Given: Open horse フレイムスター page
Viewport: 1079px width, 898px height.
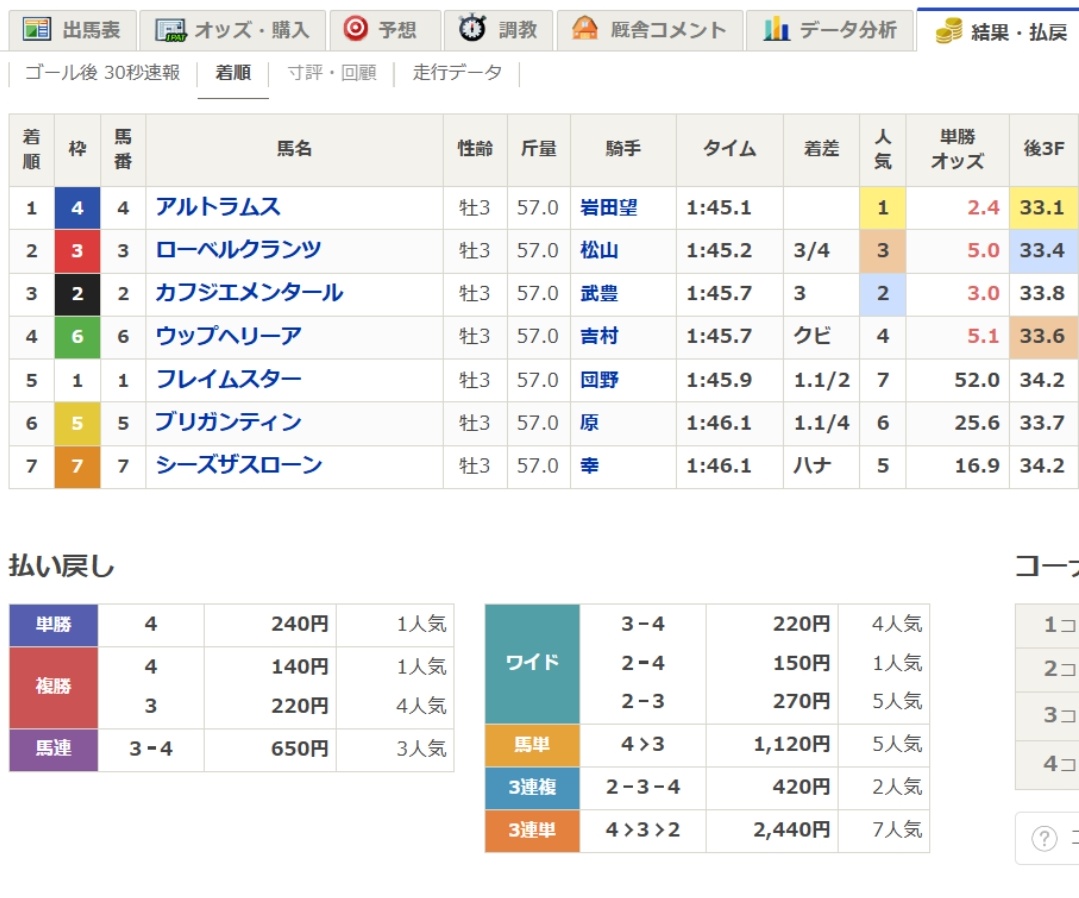Looking at the screenshot, I should [x=228, y=379].
